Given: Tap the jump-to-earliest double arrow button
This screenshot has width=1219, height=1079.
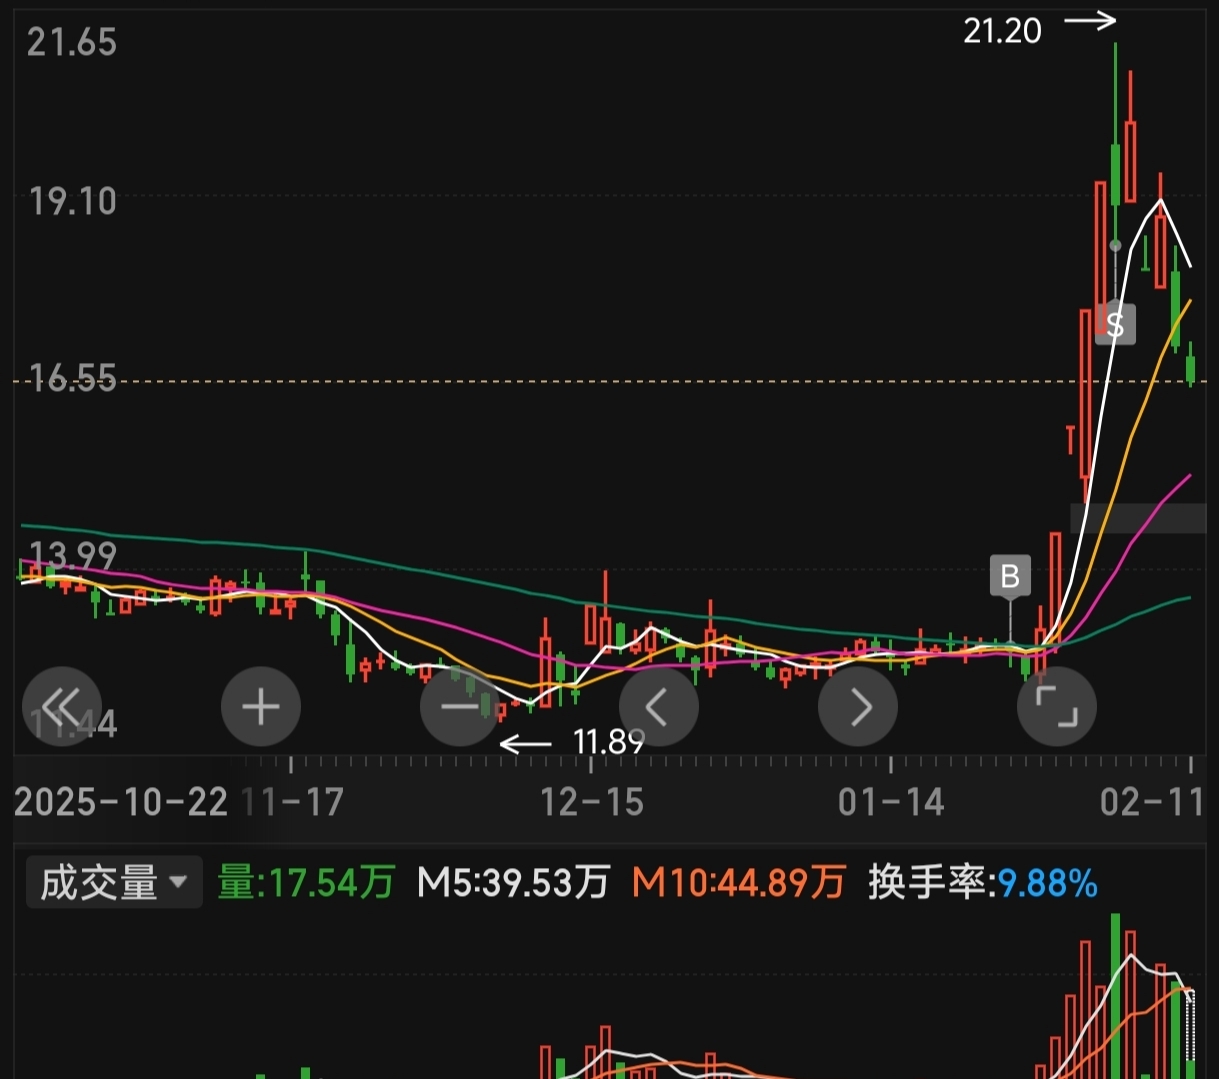Looking at the screenshot, I should [x=61, y=707].
